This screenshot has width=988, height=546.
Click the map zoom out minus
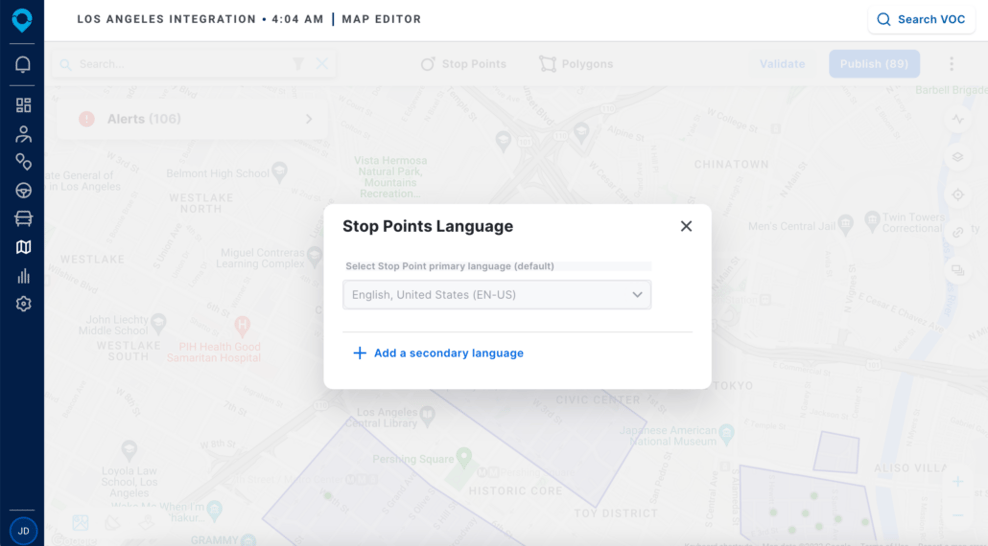(x=958, y=515)
